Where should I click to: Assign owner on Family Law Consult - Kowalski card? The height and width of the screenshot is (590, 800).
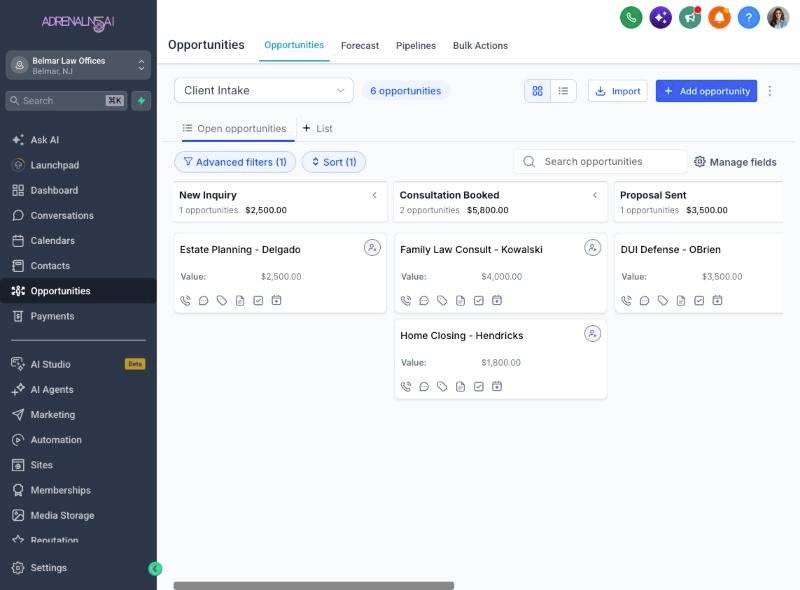tap(592, 248)
